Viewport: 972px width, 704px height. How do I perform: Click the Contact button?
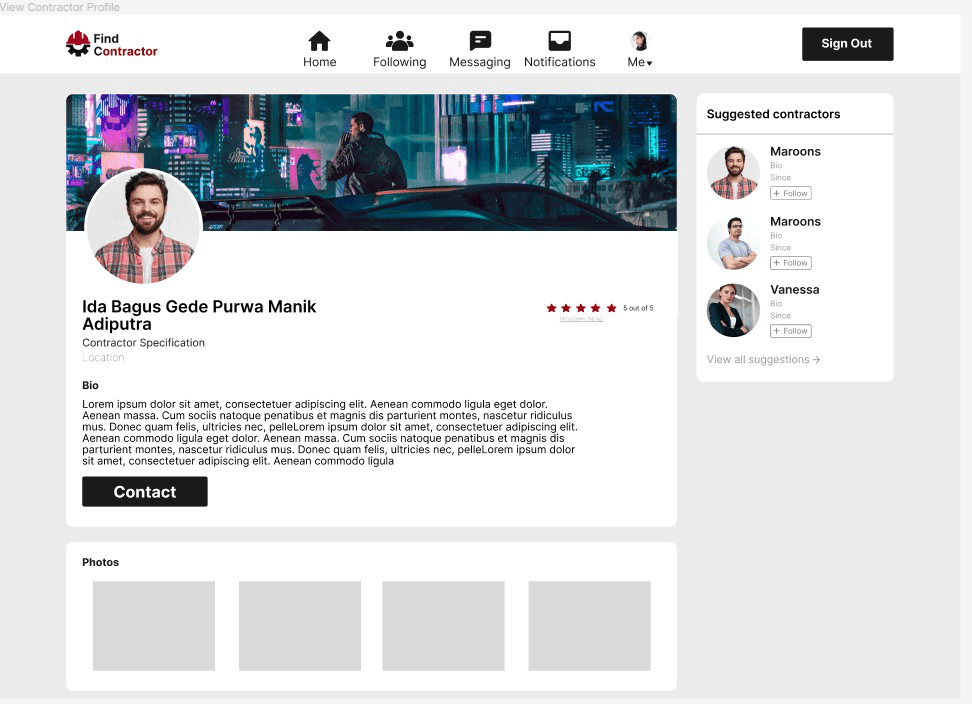144,491
